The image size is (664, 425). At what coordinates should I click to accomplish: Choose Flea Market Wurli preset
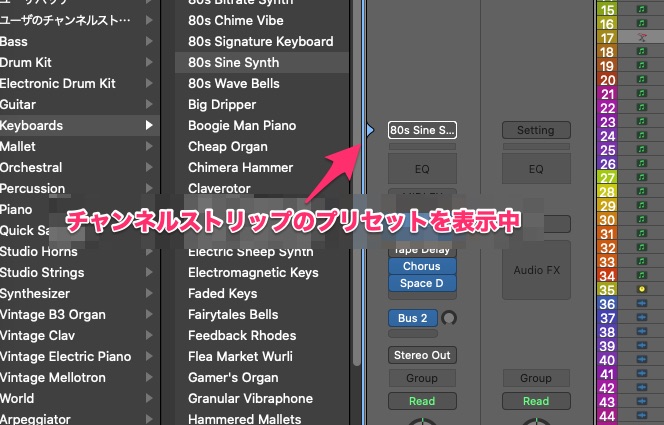point(262,356)
